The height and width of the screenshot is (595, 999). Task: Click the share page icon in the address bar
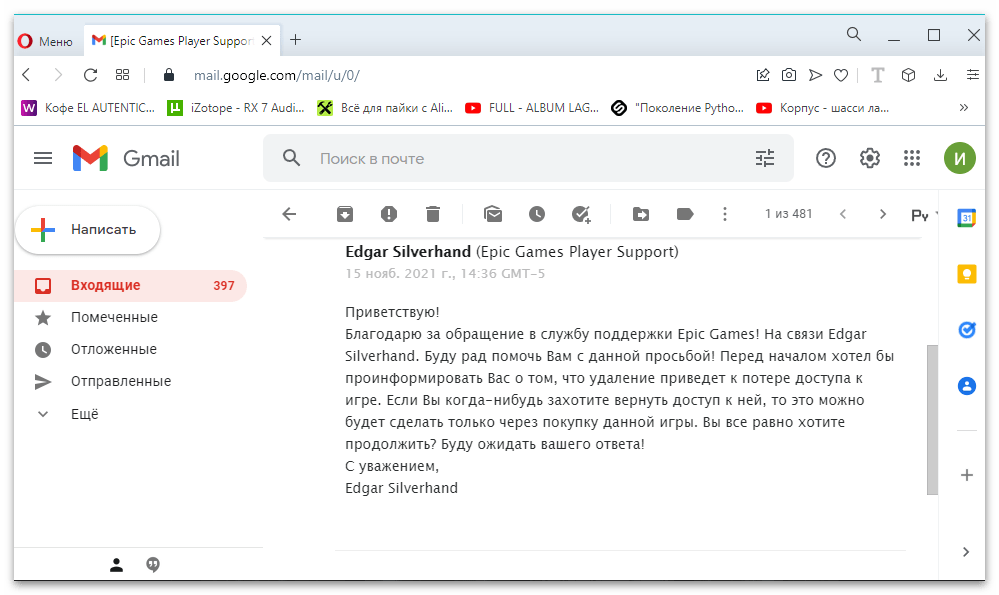pos(763,75)
